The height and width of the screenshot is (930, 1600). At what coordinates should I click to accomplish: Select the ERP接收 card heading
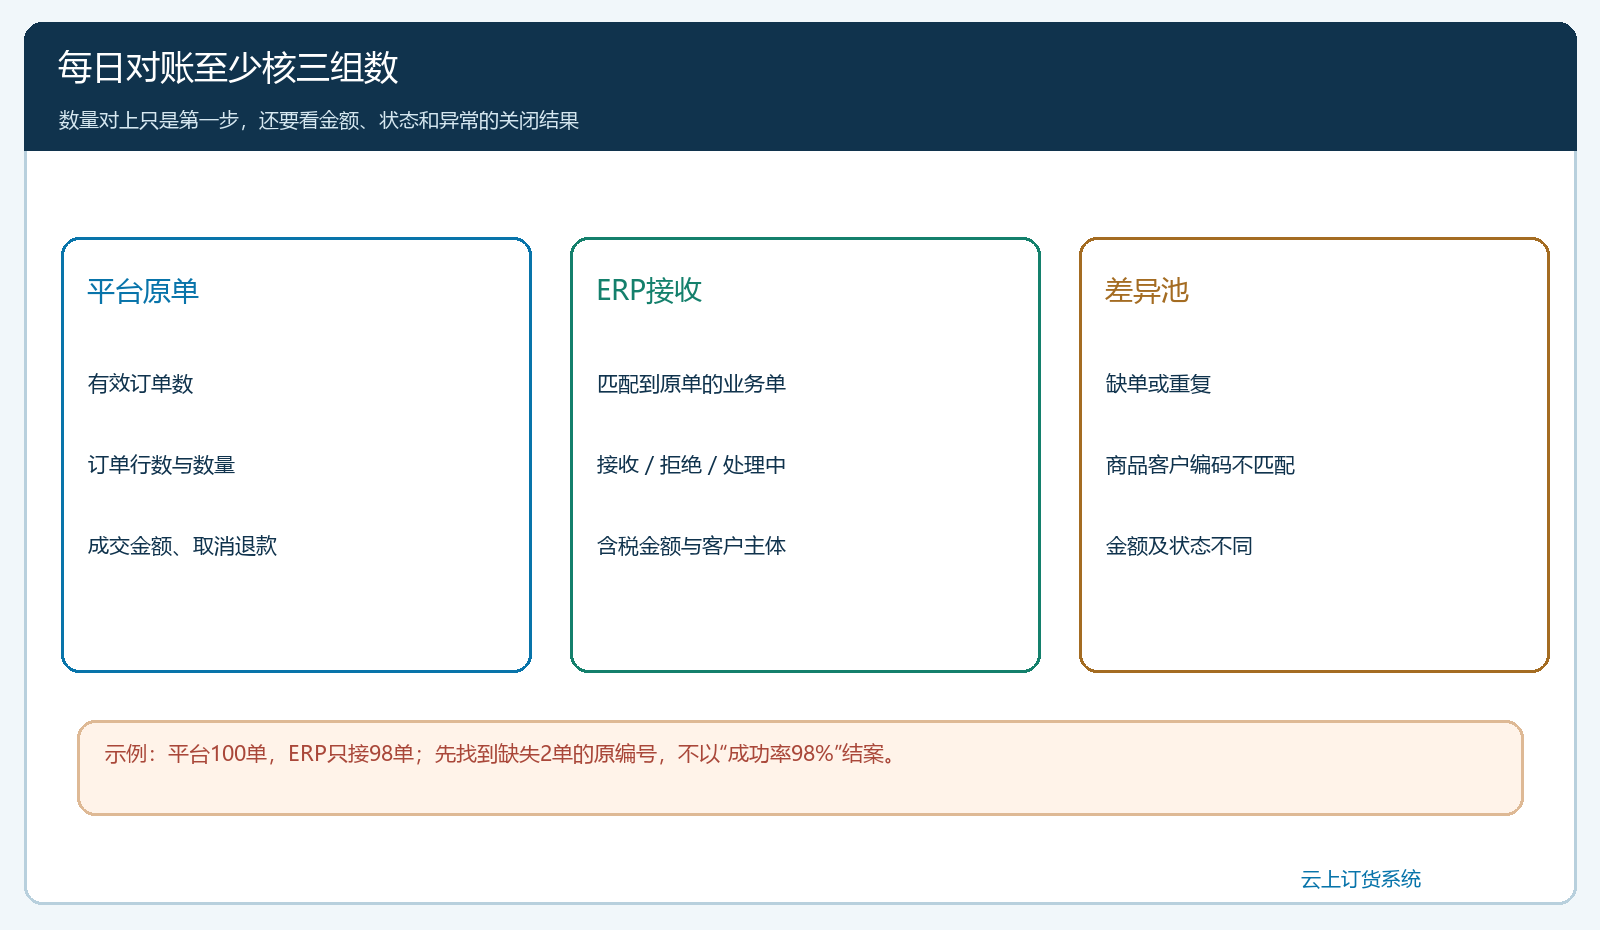pos(649,291)
